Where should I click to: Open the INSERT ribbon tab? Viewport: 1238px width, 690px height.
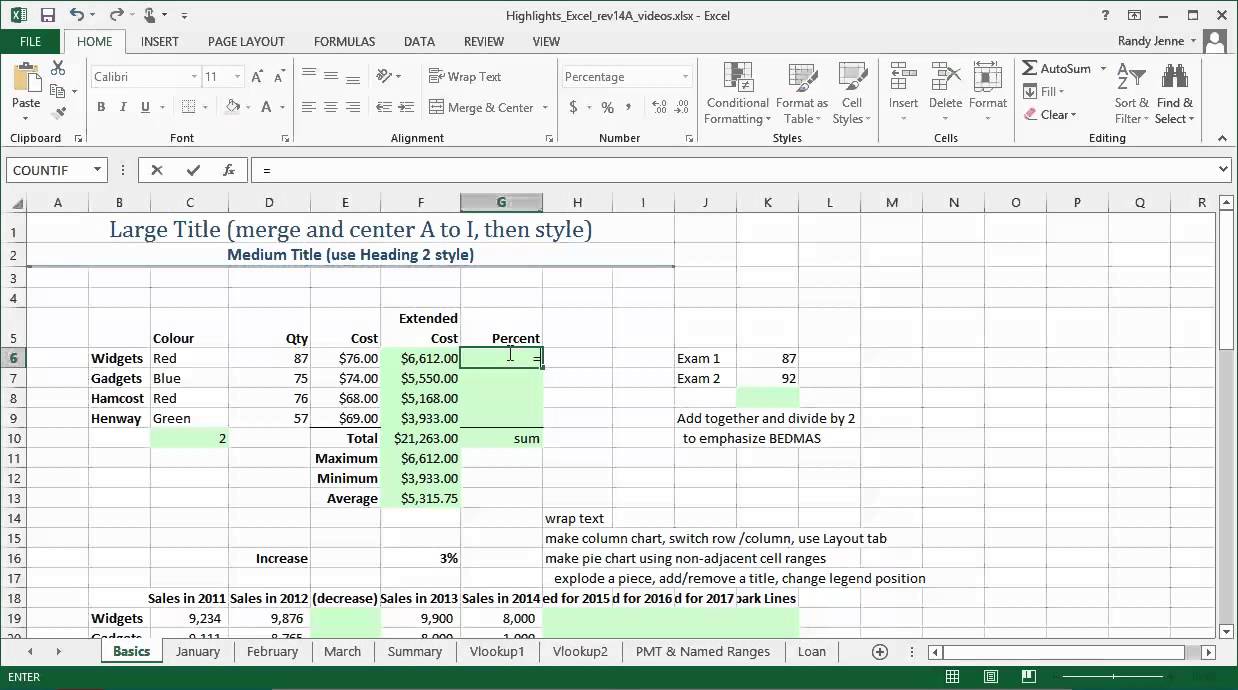coord(160,42)
